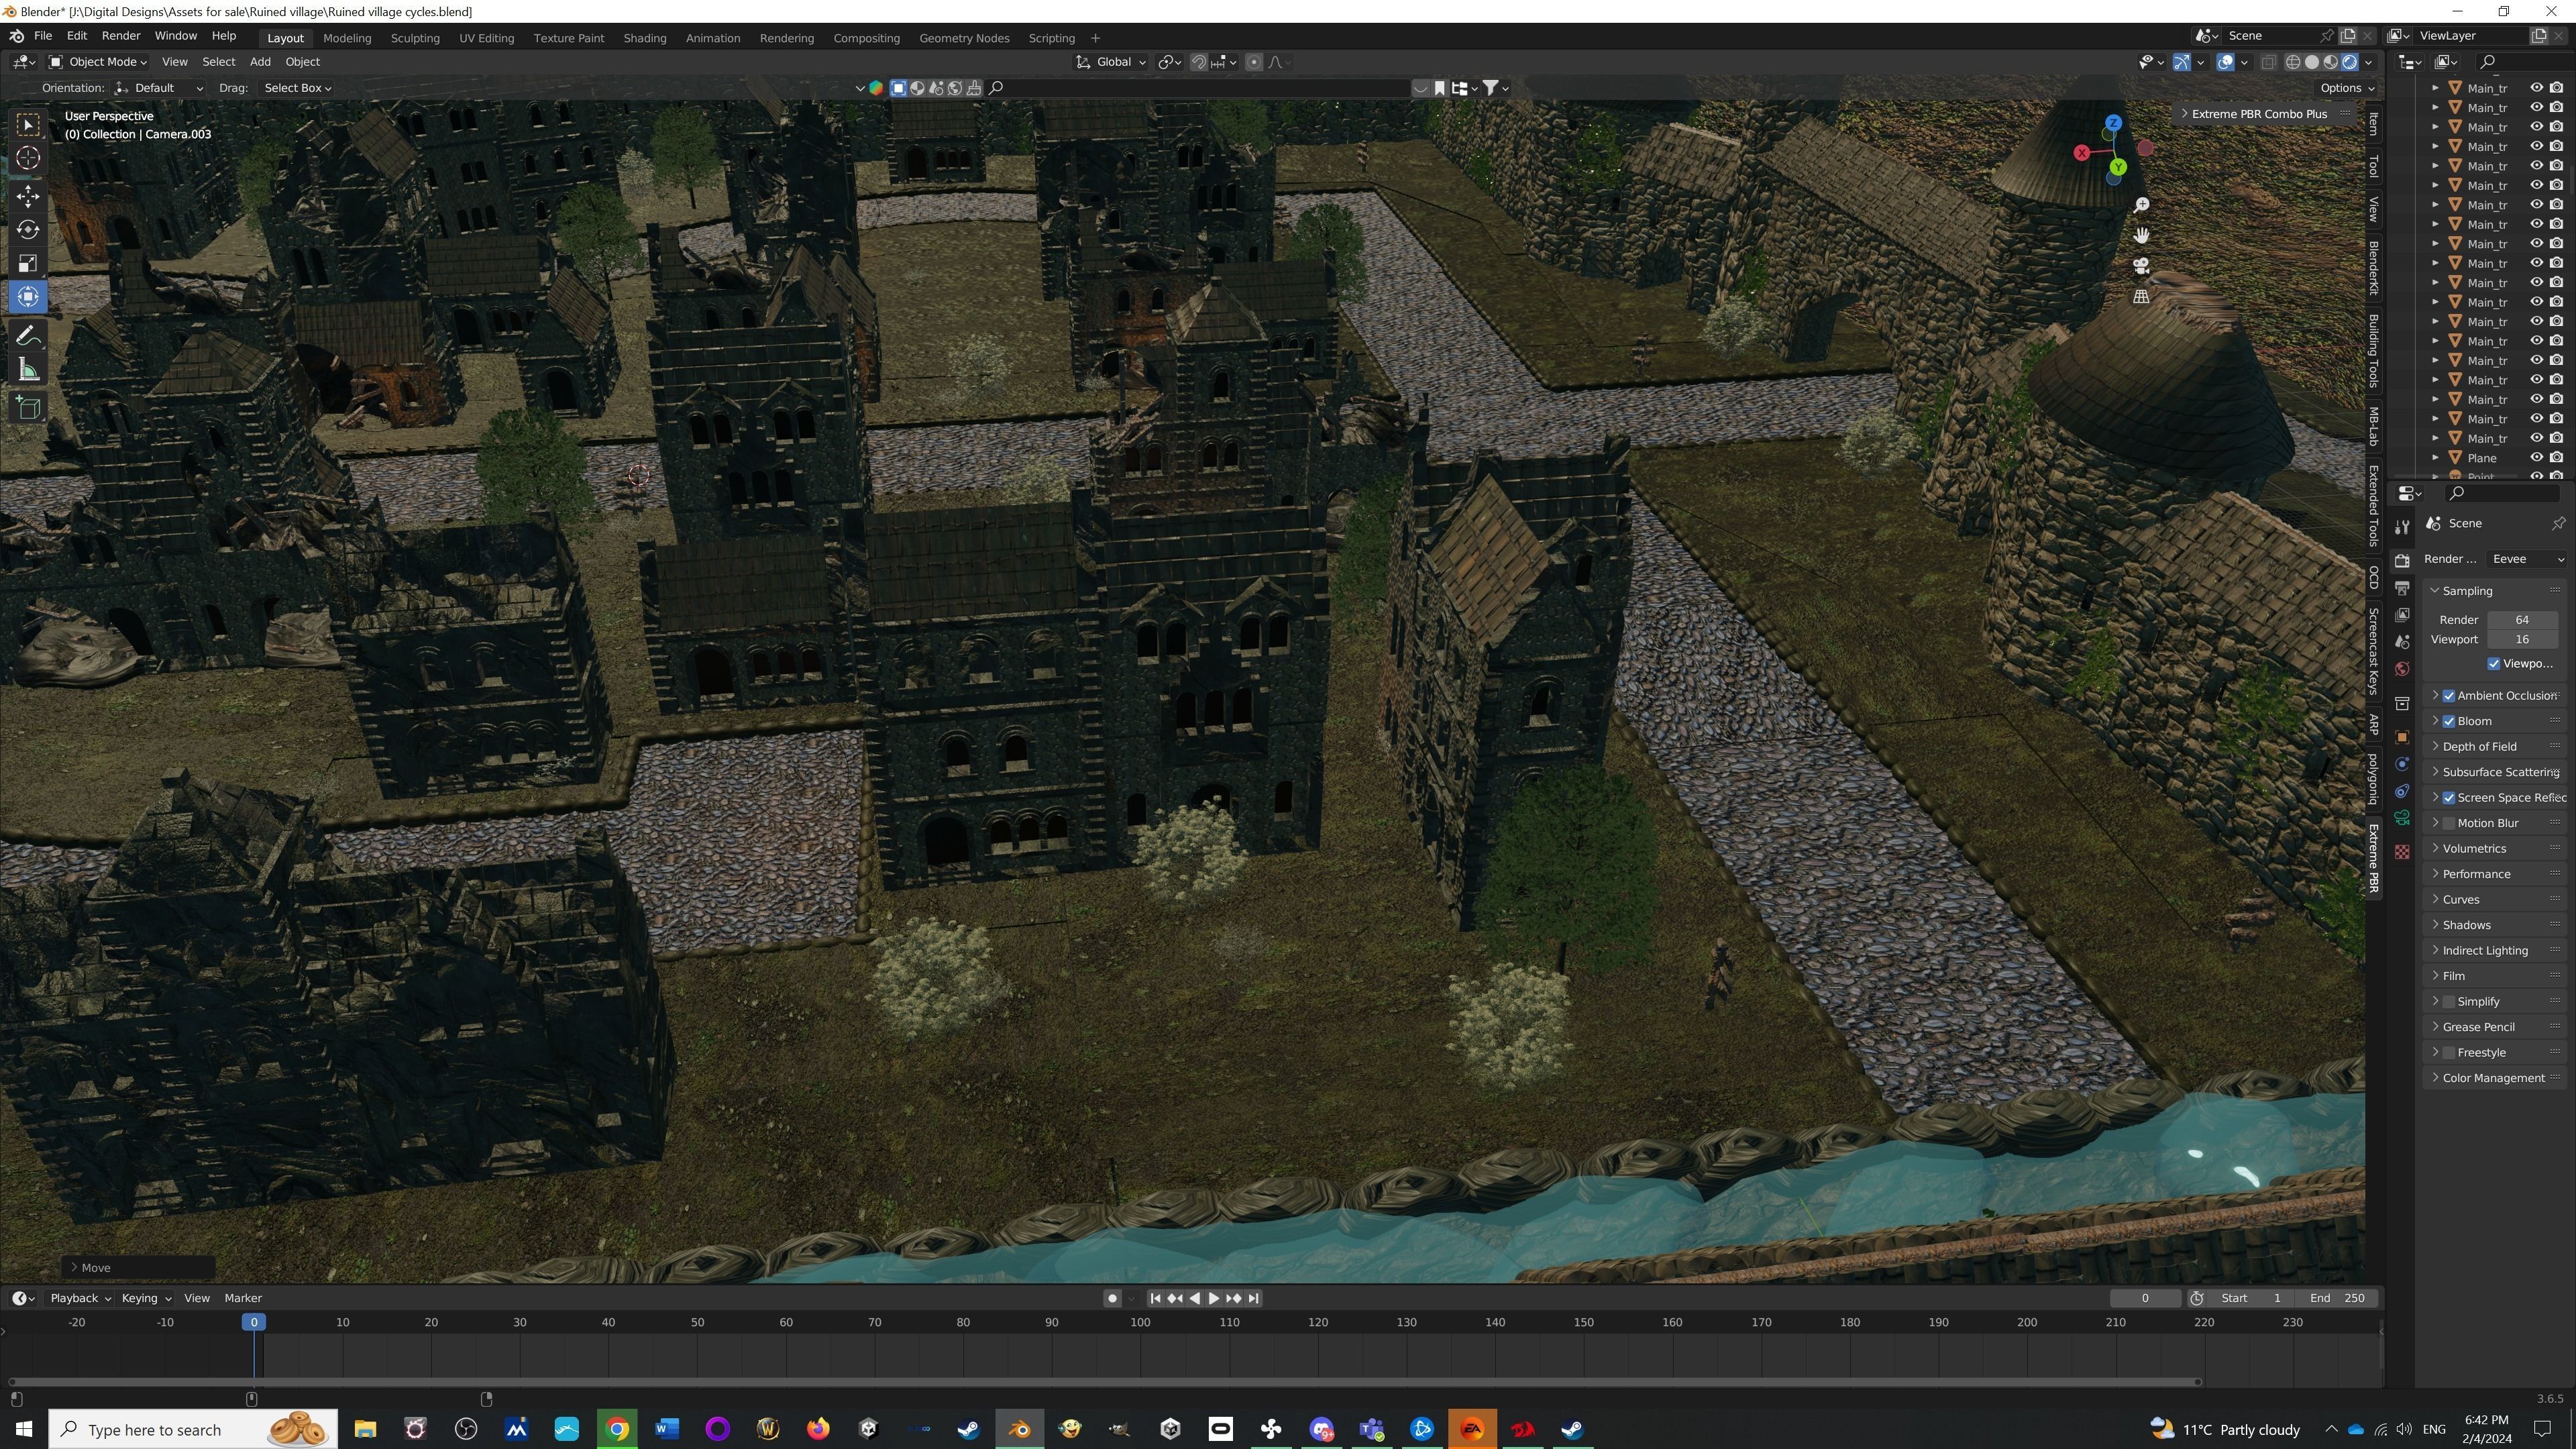2576x1449 pixels.
Task: Switch to the Geometry Nodes workspace tab
Action: pyautogui.click(x=964, y=38)
